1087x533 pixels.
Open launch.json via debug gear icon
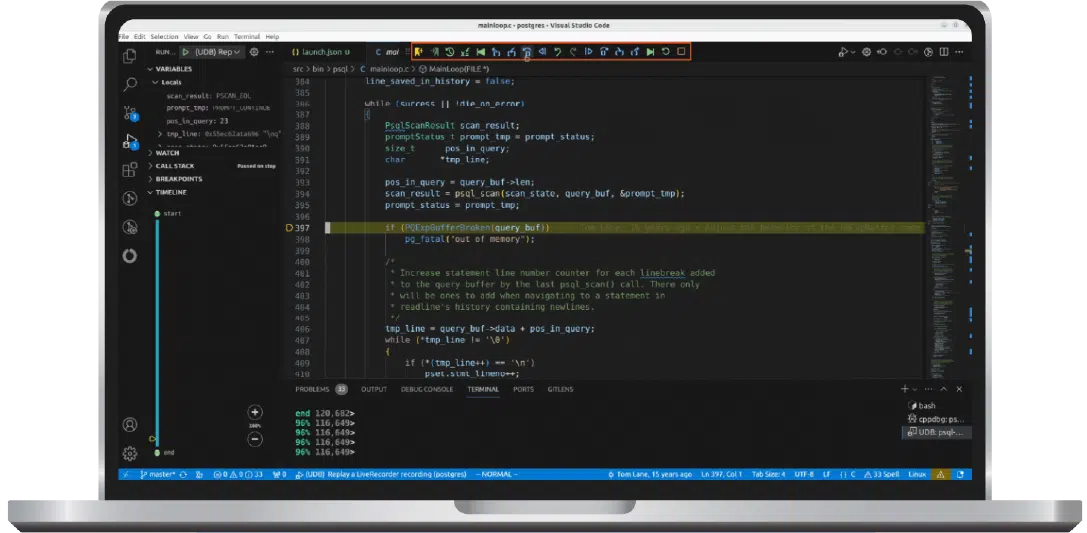[x=254, y=52]
